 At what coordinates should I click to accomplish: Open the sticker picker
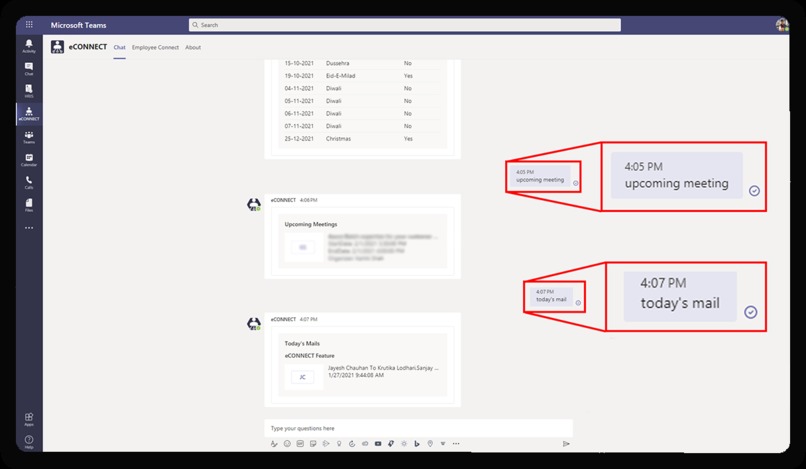[x=313, y=443]
